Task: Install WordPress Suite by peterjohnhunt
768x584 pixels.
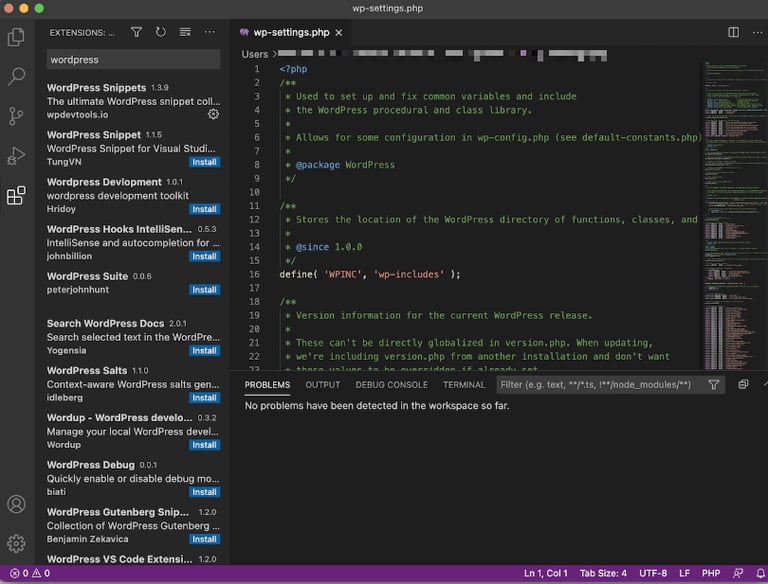Action: (204, 290)
